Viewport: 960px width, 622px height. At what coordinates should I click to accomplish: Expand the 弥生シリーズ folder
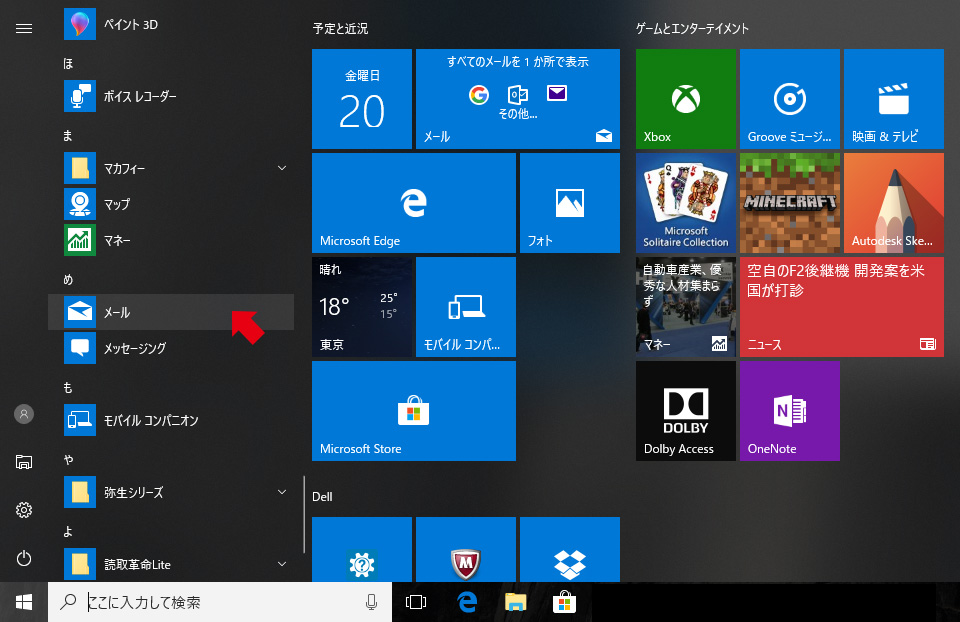coord(171,492)
